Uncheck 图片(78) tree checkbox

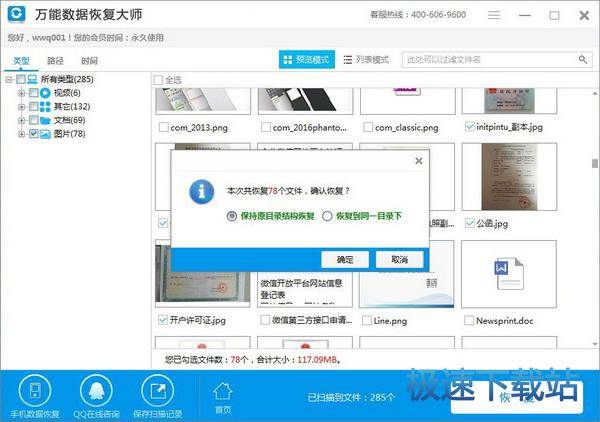34,134
